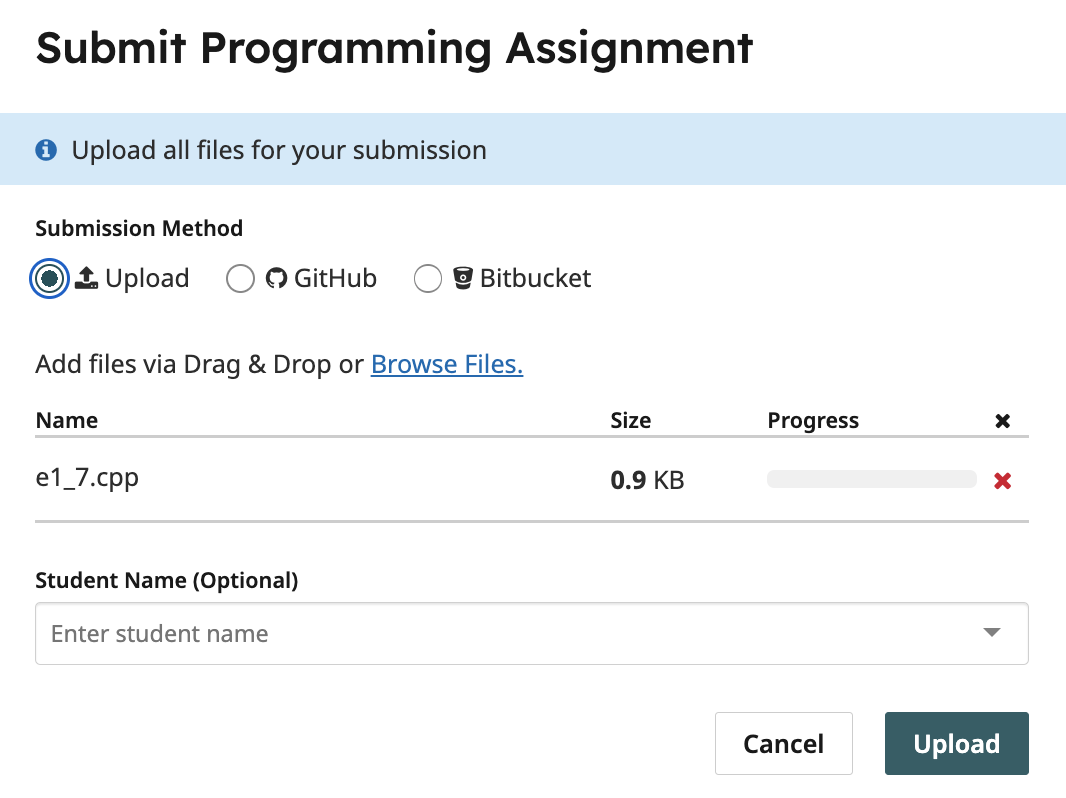Select the Bitbucket radio button
The image size is (1066, 798).
click(428, 279)
